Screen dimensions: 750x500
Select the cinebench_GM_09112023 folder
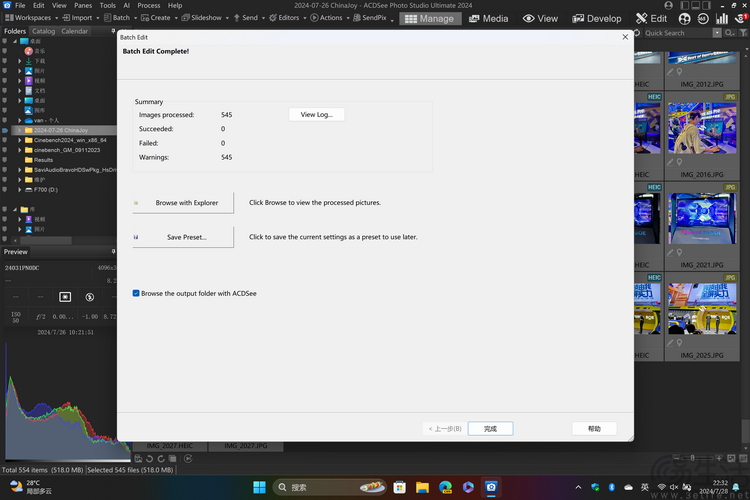point(67,150)
